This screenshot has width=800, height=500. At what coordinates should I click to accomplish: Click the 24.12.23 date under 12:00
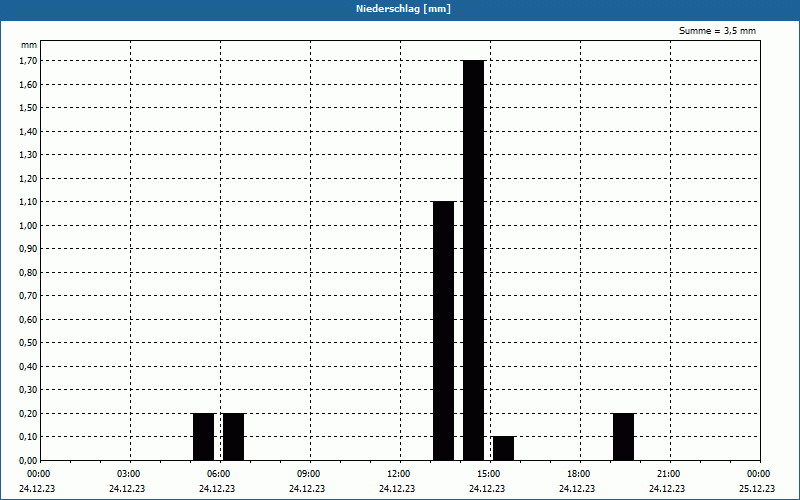pos(396,489)
